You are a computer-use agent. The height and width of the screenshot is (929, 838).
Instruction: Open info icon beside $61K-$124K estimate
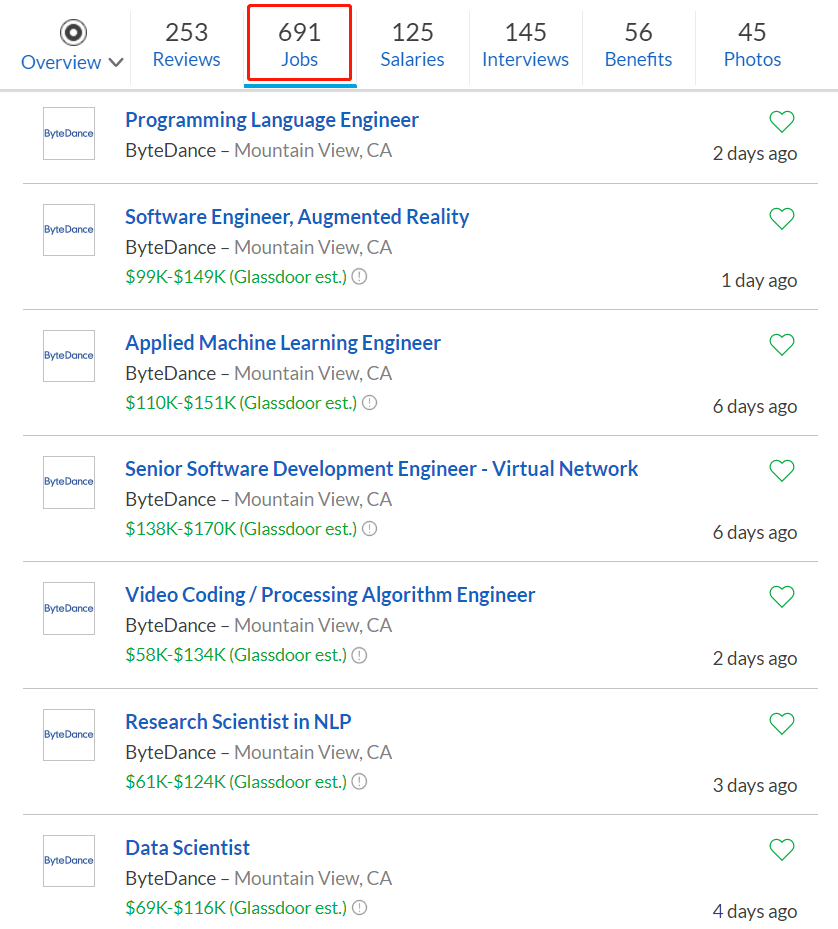(x=359, y=782)
